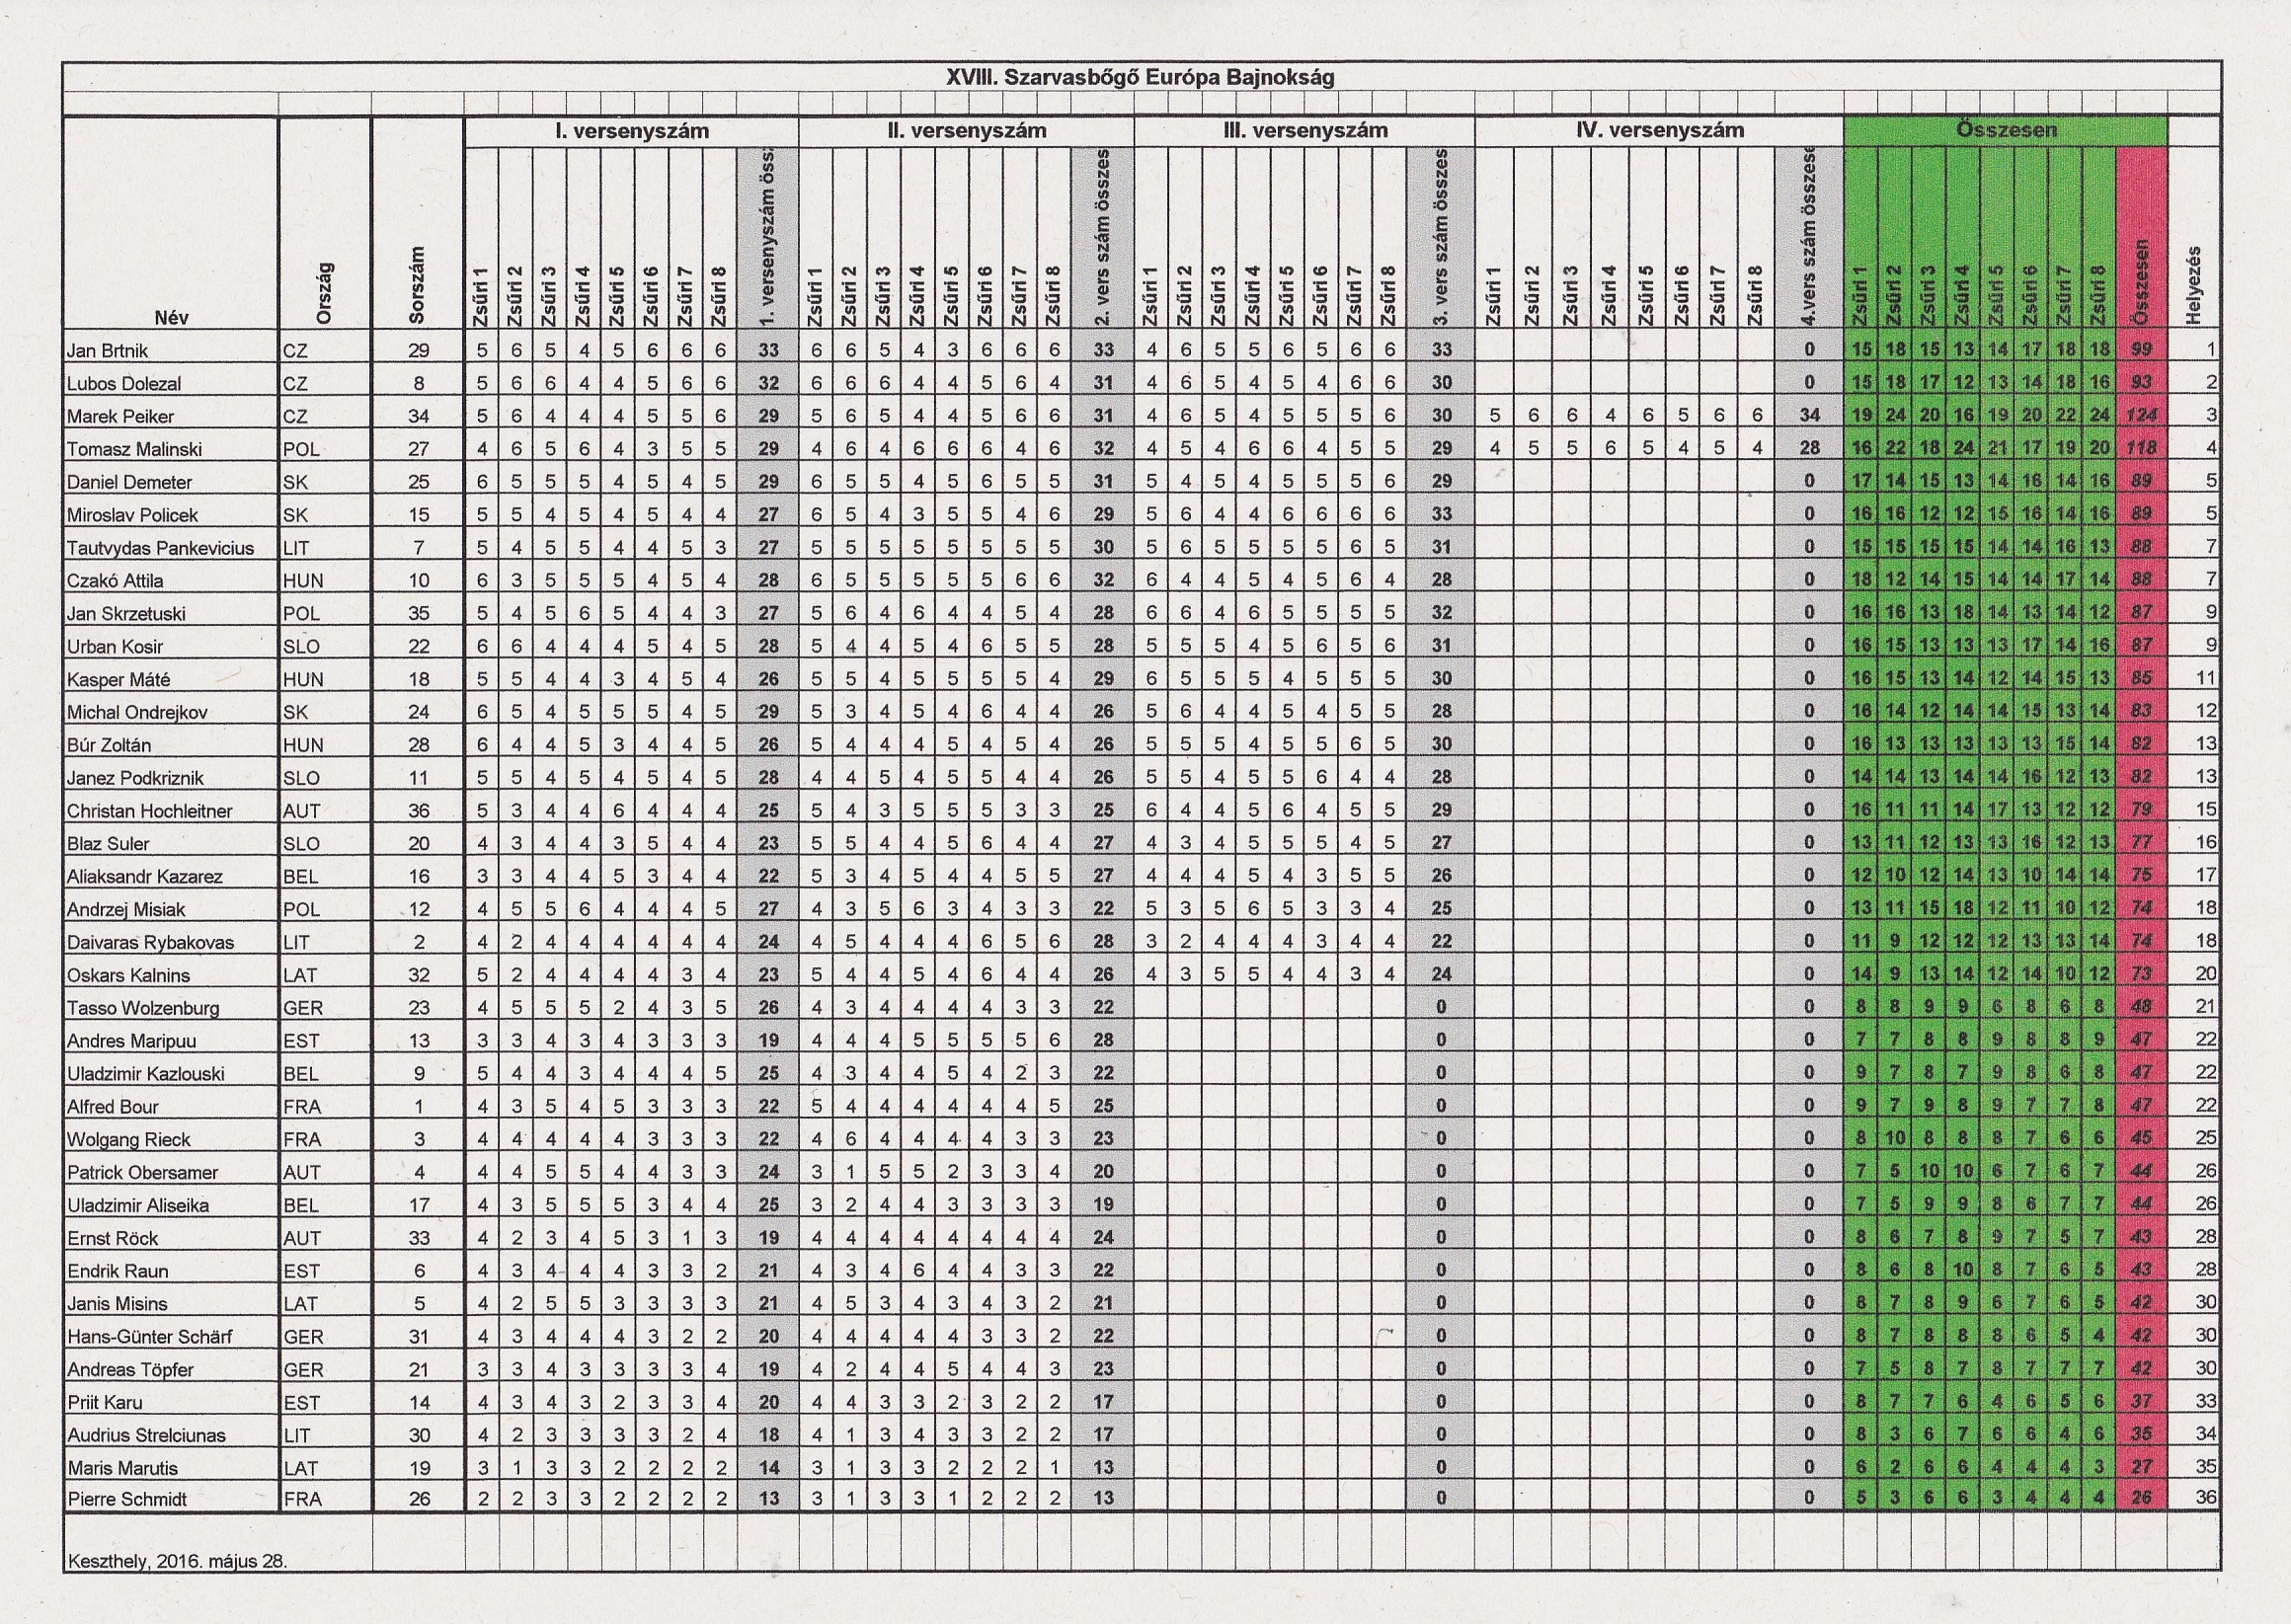The height and width of the screenshot is (1624, 2291).
Task: Select the I. versenyszám header
Action: click(631, 131)
